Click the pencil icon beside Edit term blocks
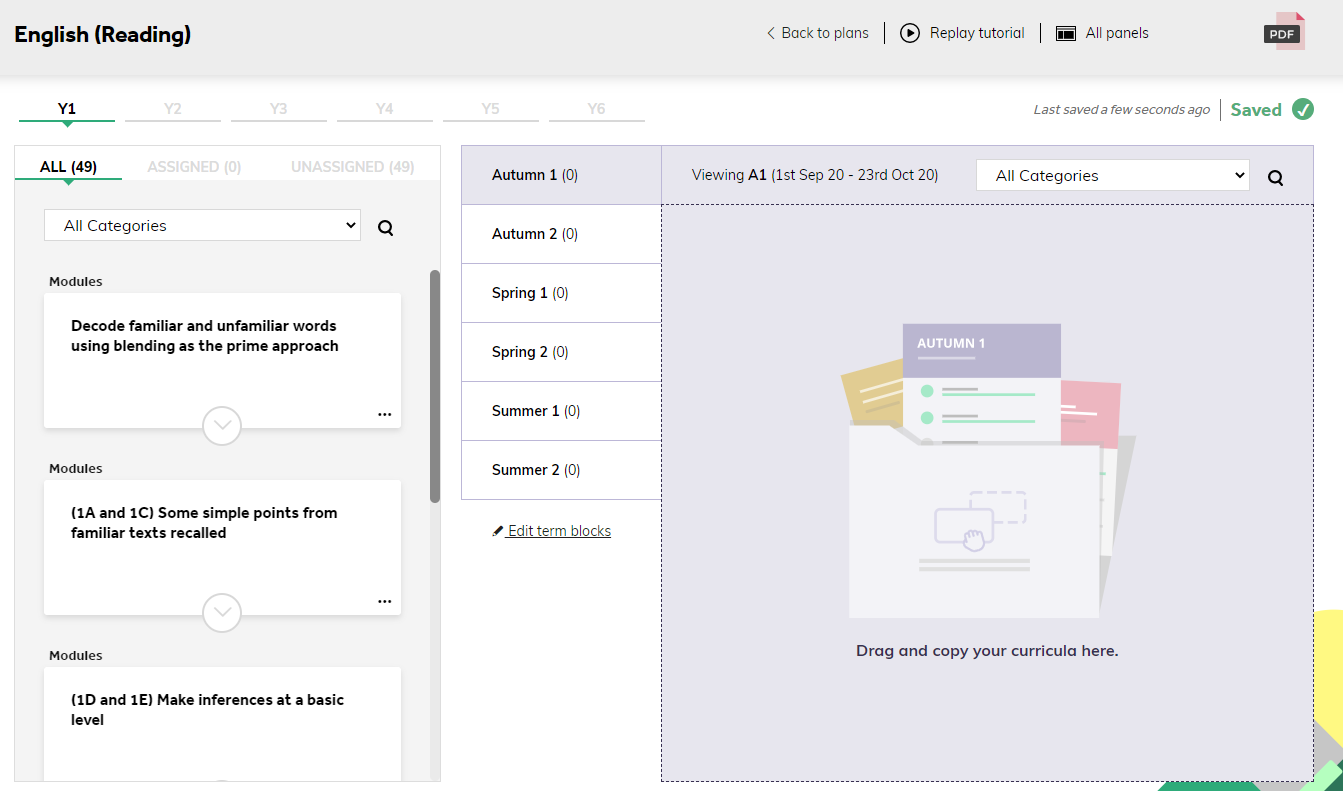Screen dimensions: 1343x791 tap(498, 531)
